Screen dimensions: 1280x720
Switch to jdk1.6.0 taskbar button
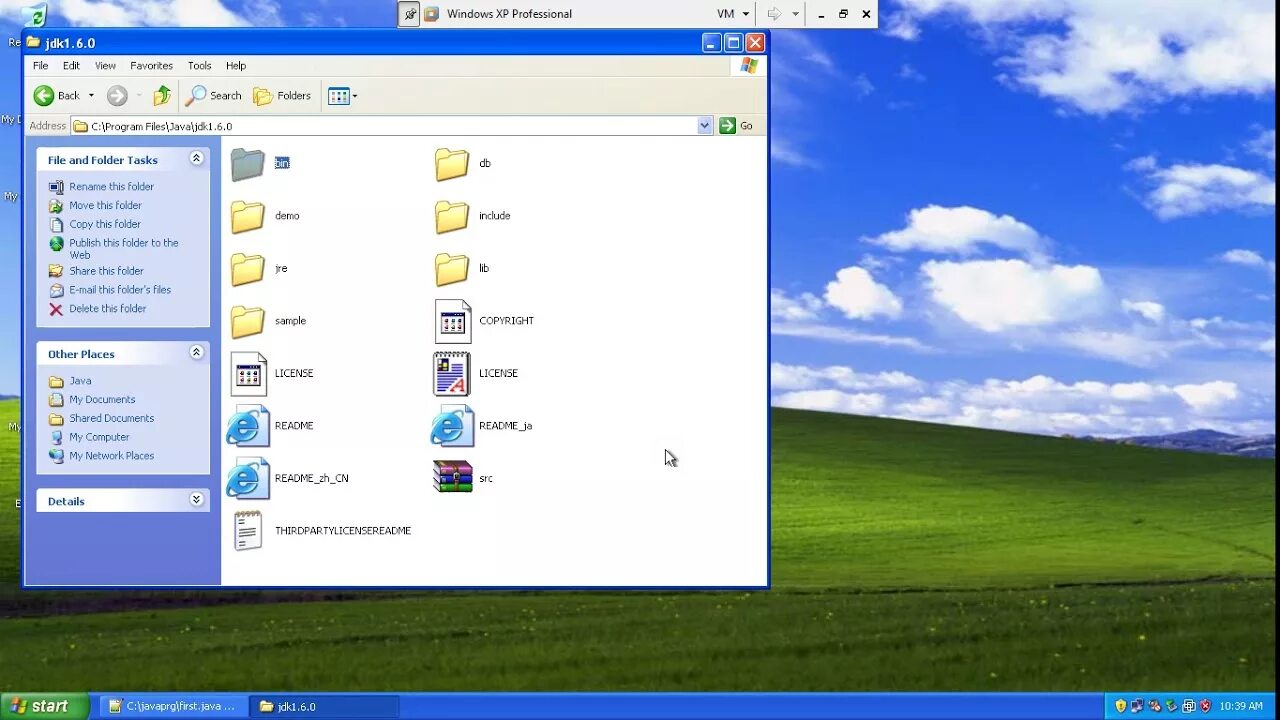click(x=324, y=706)
